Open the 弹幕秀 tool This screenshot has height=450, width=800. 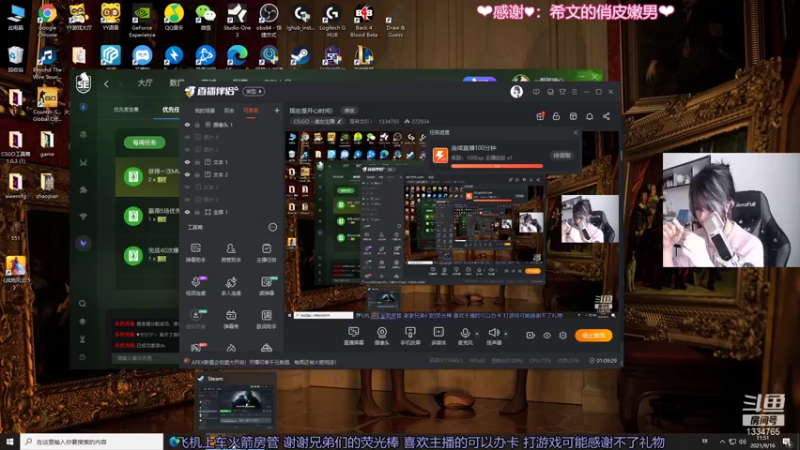click(231, 319)
